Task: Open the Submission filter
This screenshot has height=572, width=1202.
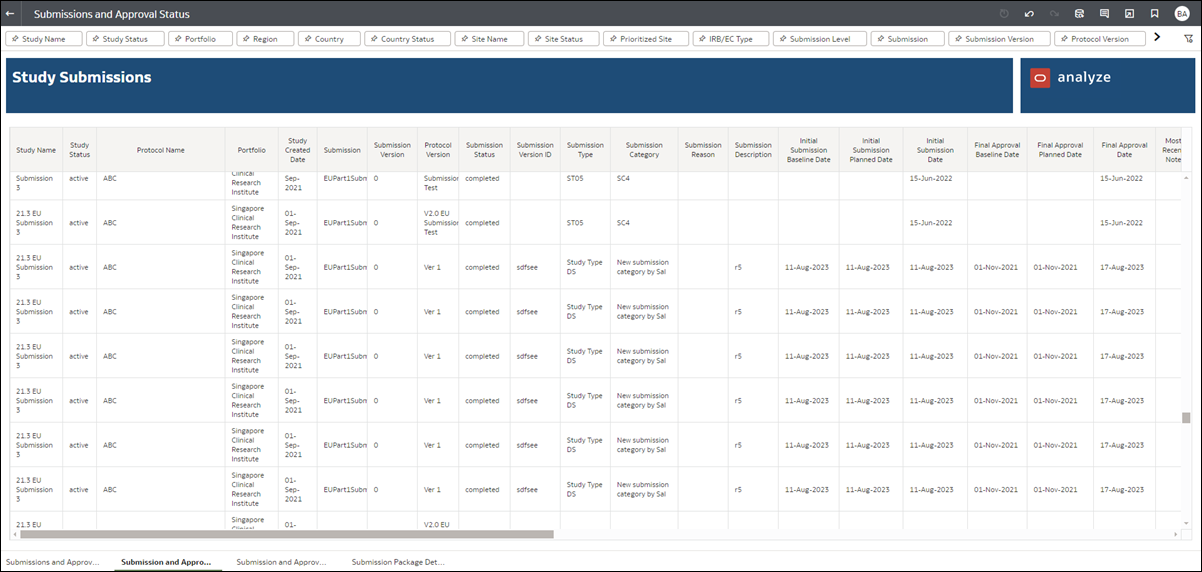Action: click(x=907, y=39)
